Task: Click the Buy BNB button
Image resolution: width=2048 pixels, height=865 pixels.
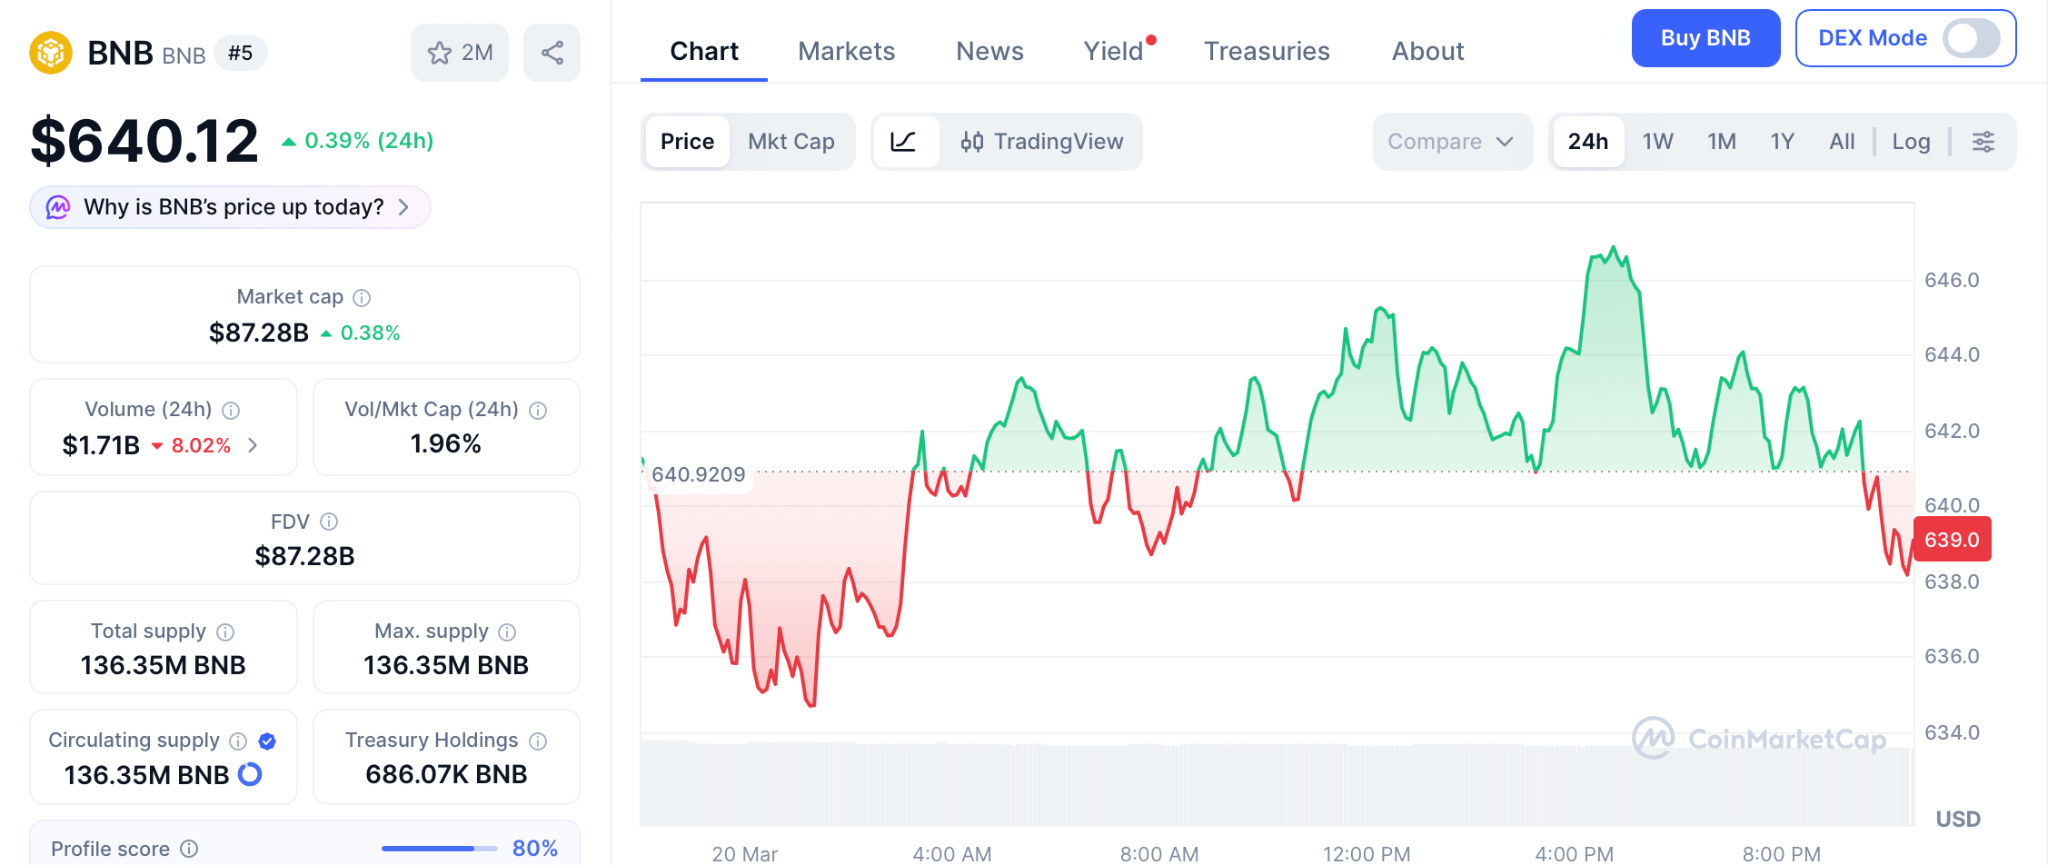Action: pos(1705,39)
